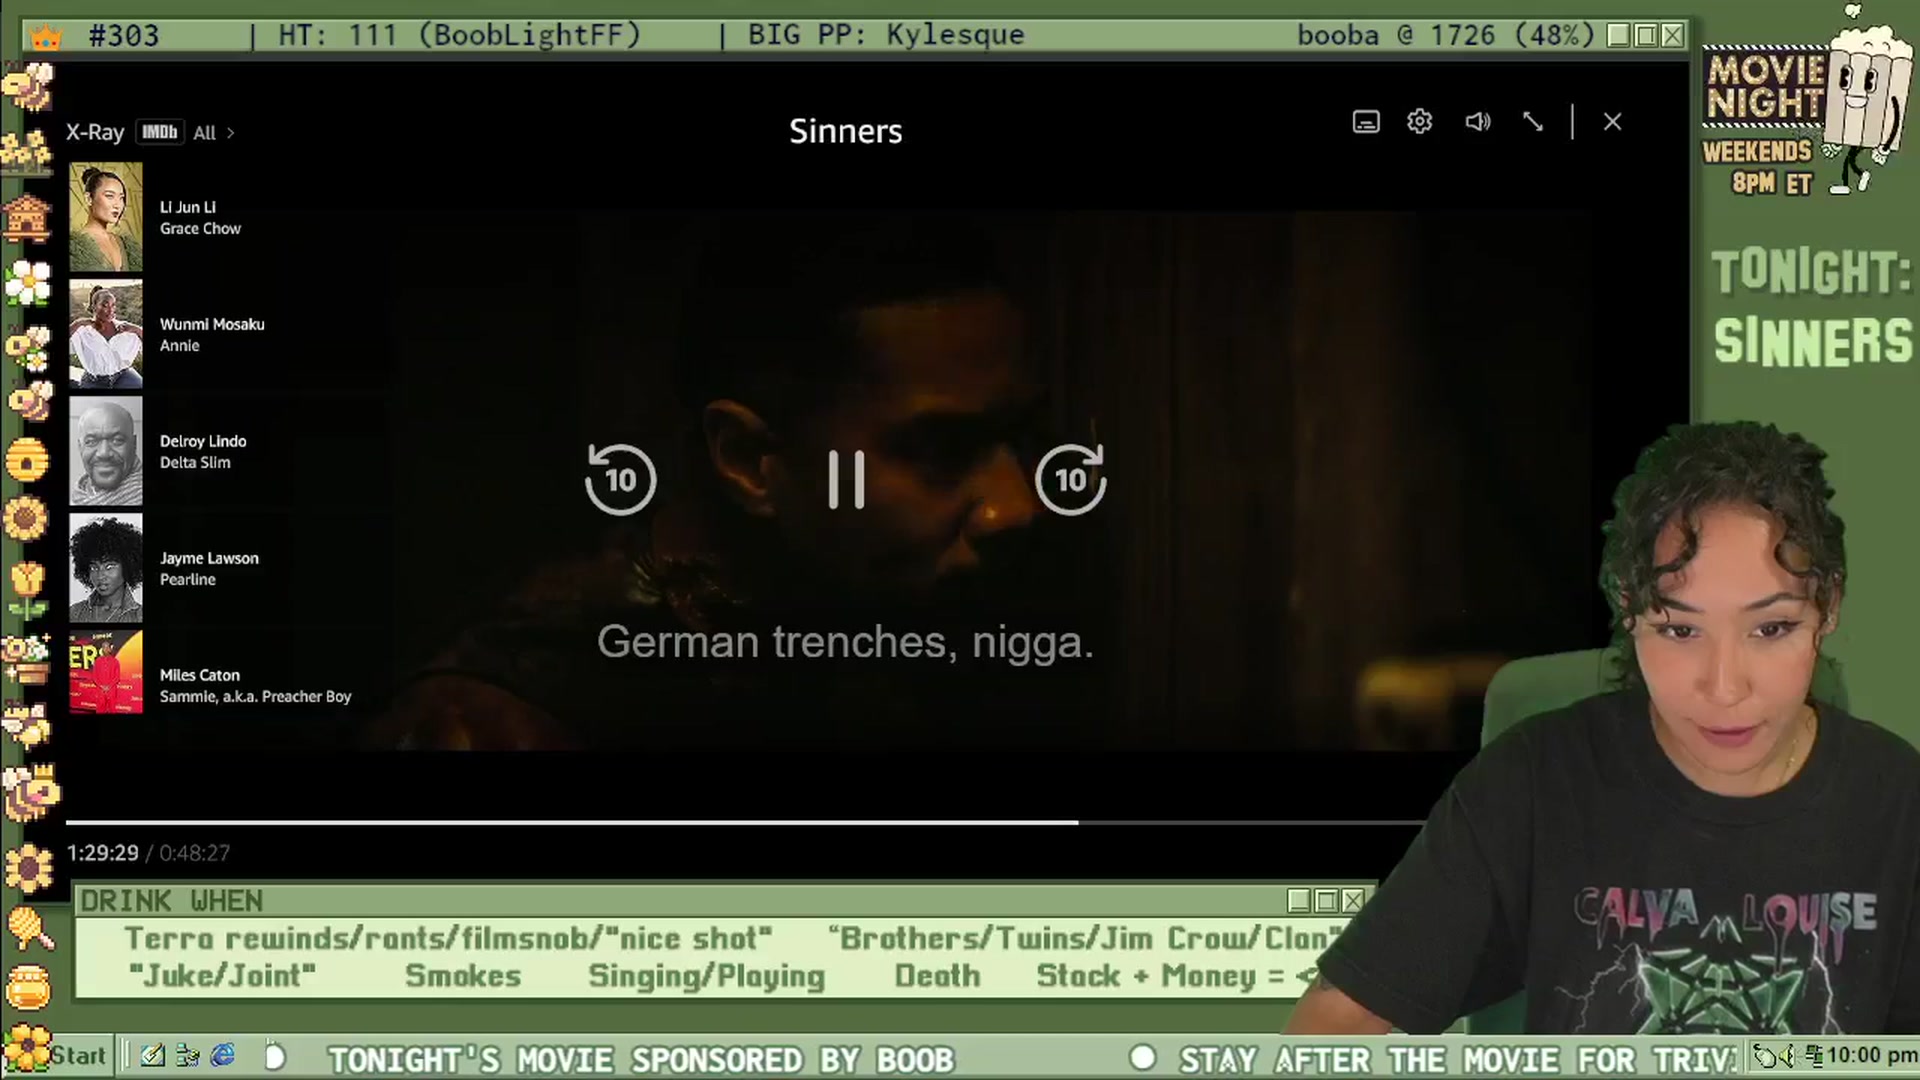
Task: Click the elapsed time '1:29:29'
Action: (103, 853)
